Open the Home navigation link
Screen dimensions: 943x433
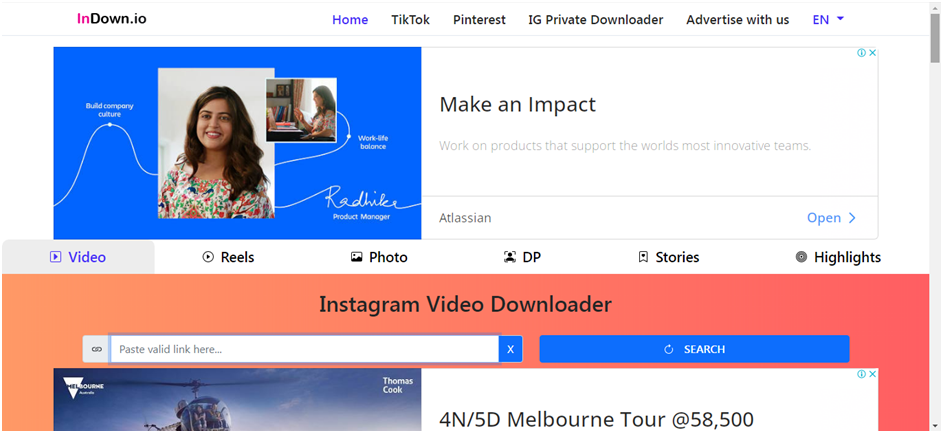pos(350,19)
